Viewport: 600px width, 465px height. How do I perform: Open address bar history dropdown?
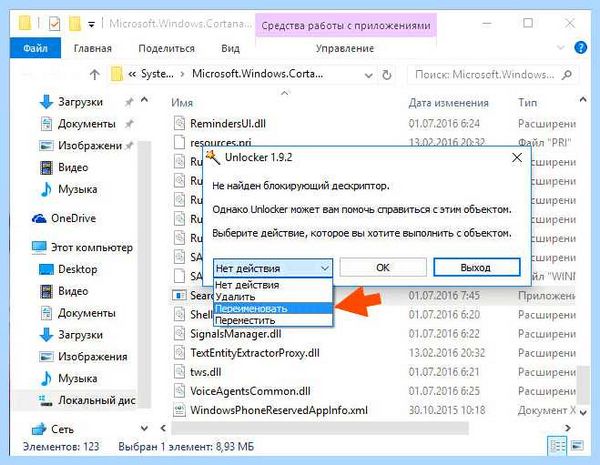pyautogui.click(x=368, y=75)
